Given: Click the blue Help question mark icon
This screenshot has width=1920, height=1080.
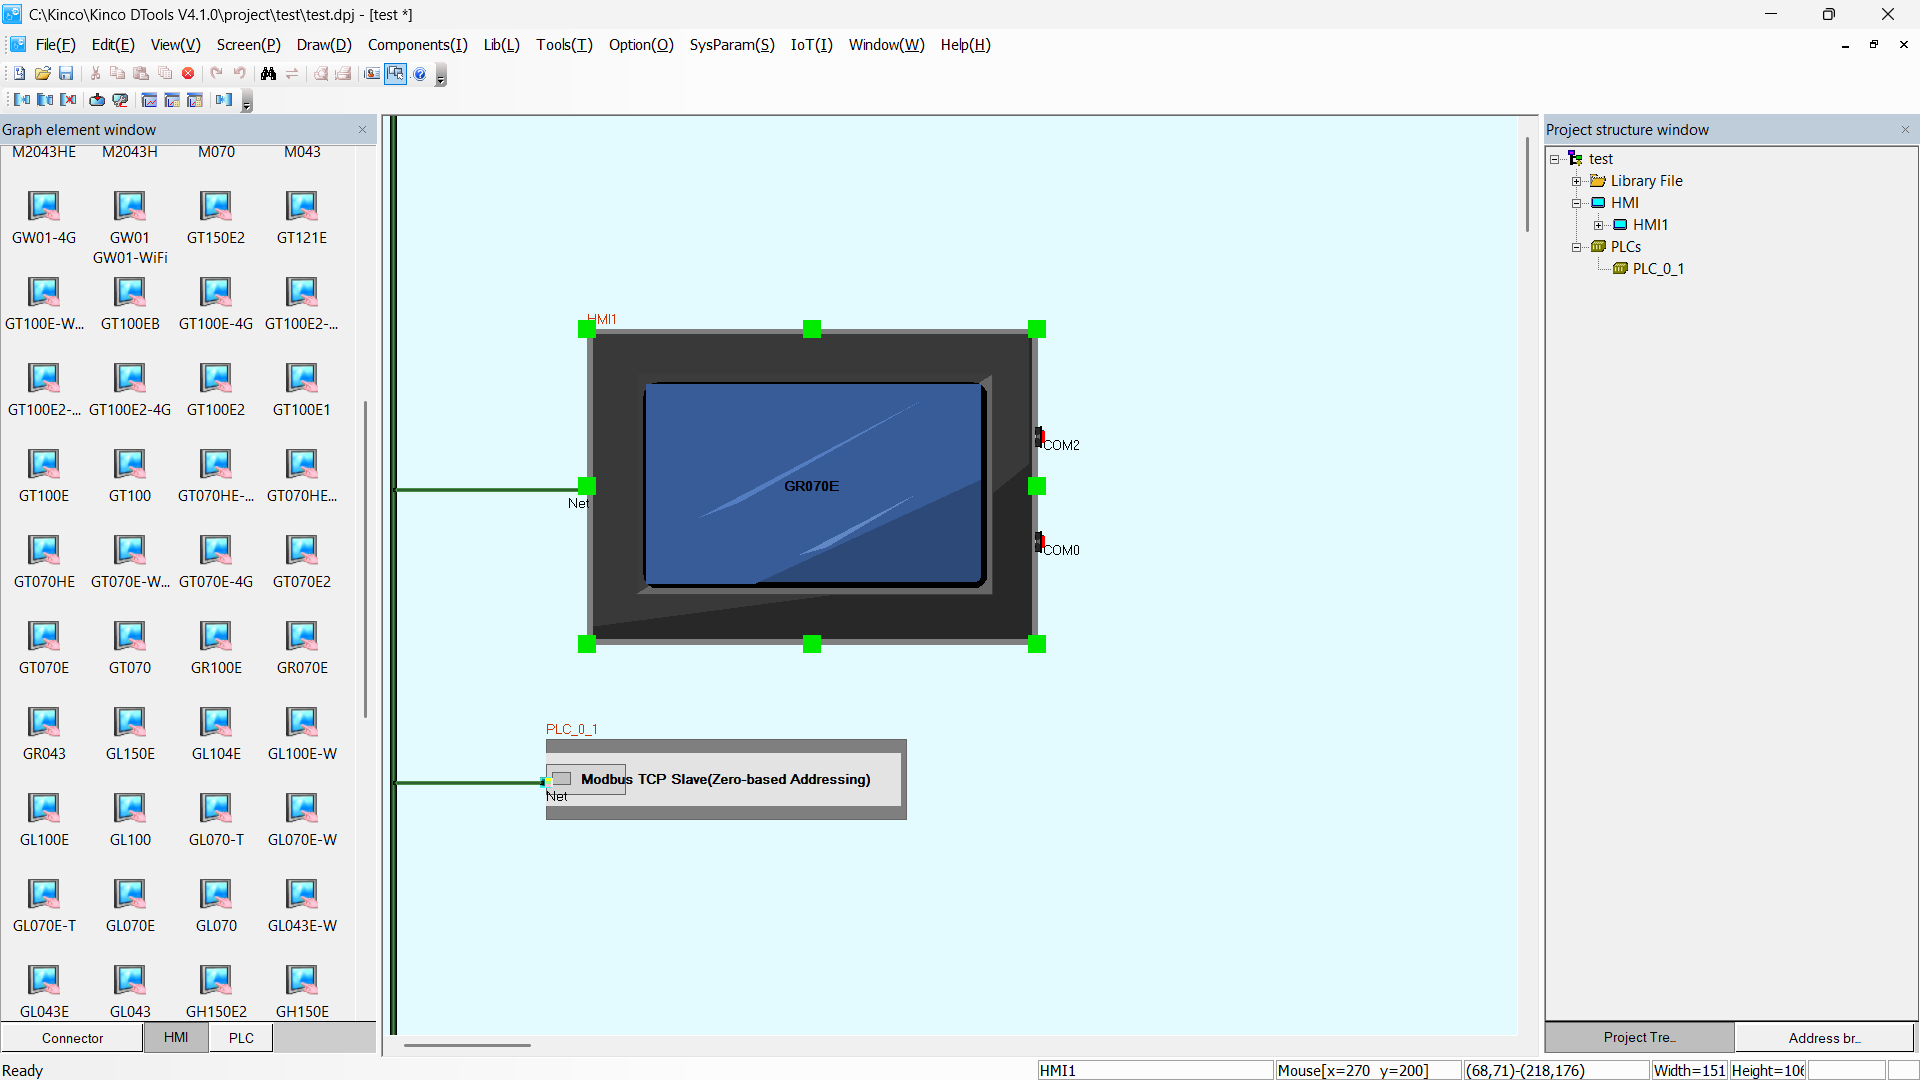Looking at the screenshot, I should (420, 74).
